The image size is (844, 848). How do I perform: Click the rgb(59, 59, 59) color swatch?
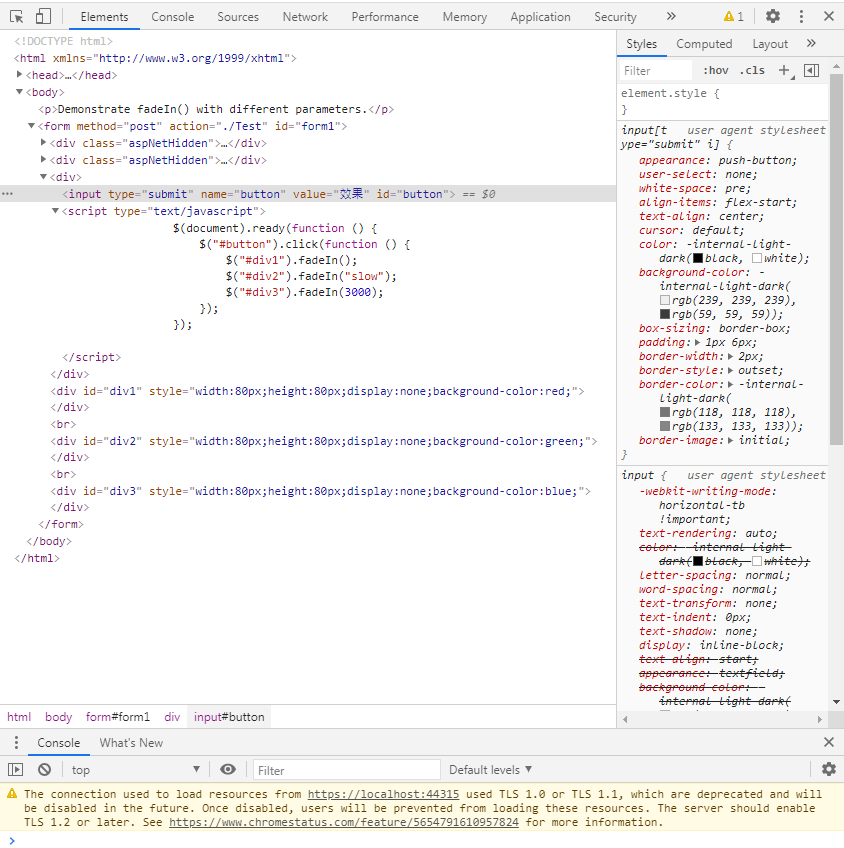point(665,314)
